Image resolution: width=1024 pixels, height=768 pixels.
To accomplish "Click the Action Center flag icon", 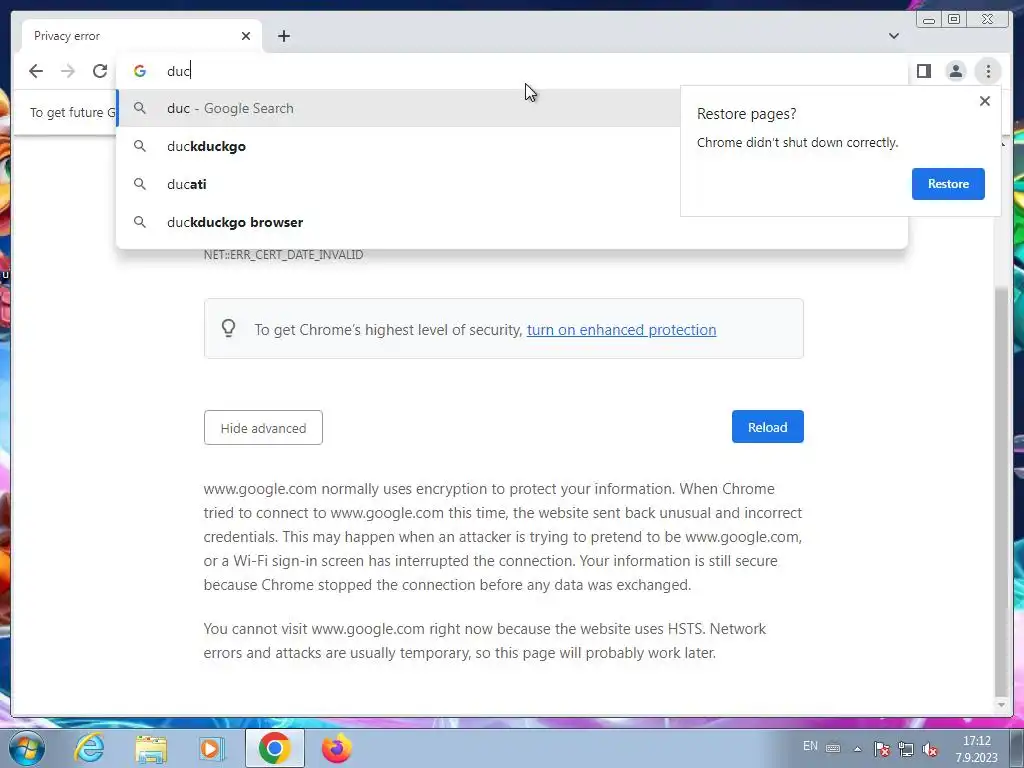I will click(882, 749).
